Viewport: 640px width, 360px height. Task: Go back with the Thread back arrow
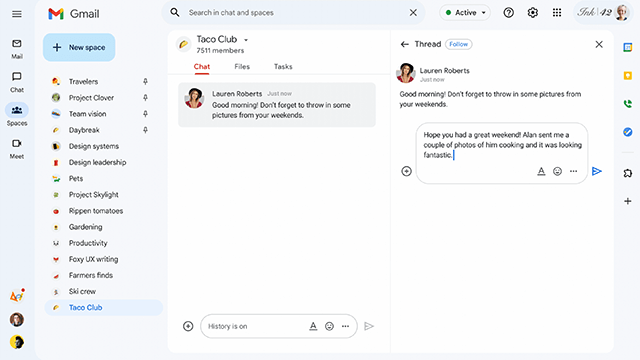(404, 44)
